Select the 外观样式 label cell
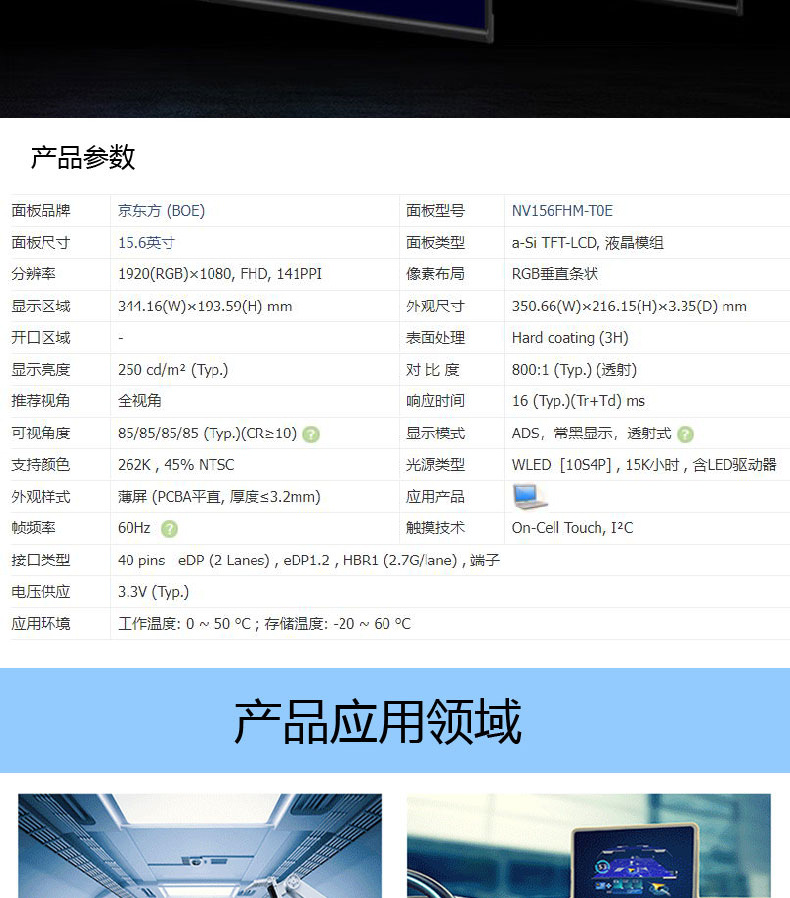The width and height of the screenshot is (790, 898). [x=41, y=497]
